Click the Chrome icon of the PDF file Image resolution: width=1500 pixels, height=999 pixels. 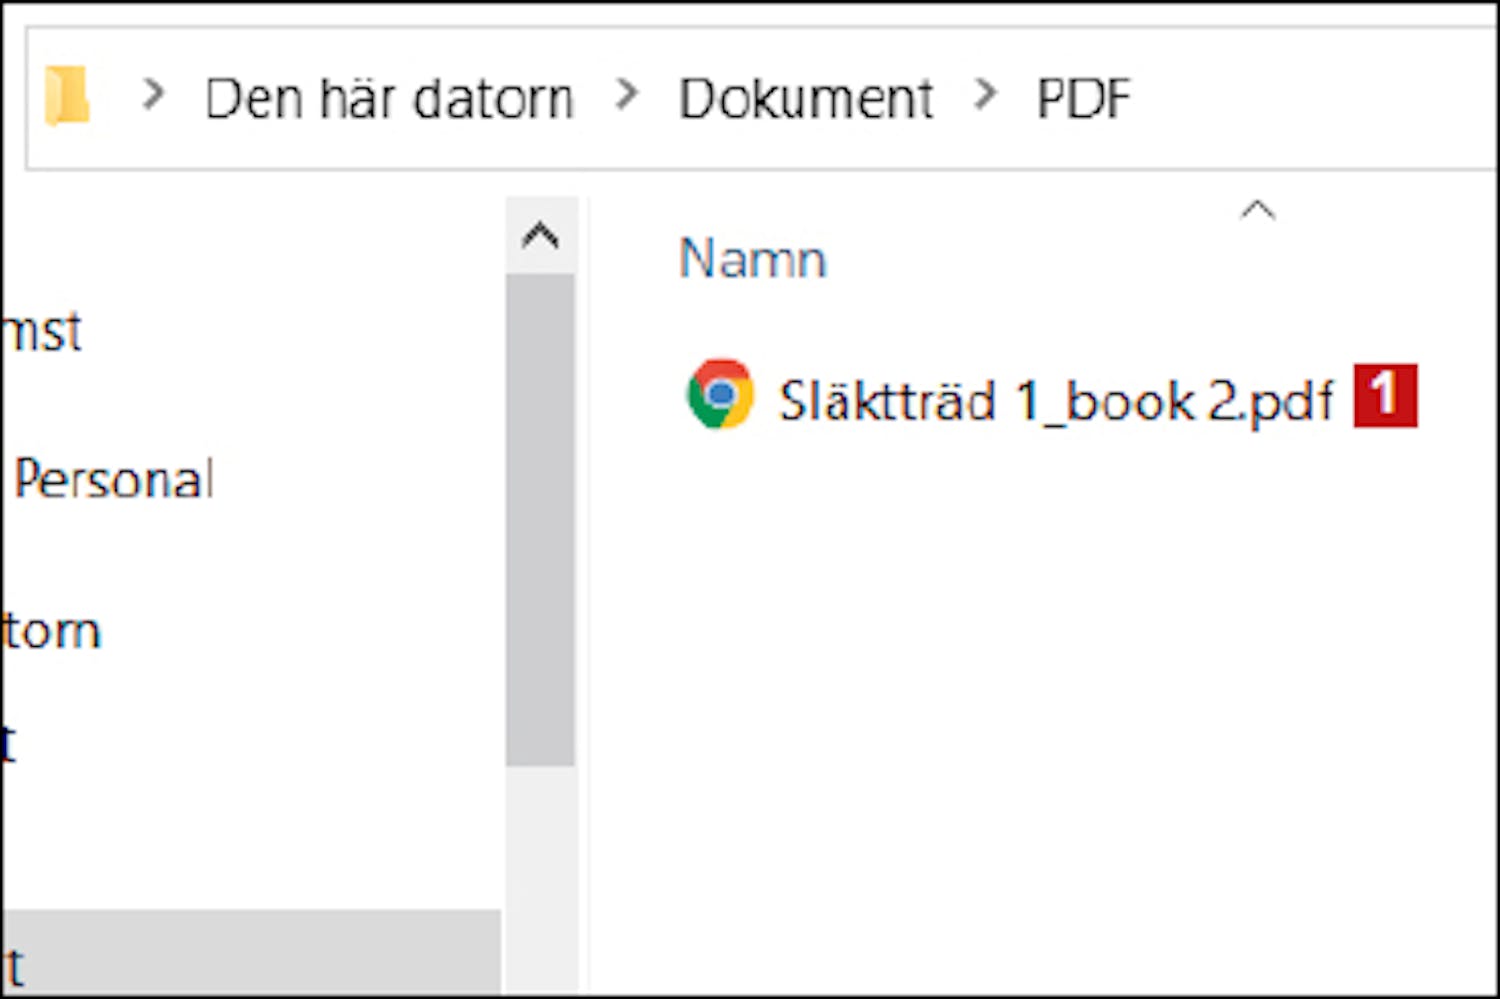tap(720, 395)
